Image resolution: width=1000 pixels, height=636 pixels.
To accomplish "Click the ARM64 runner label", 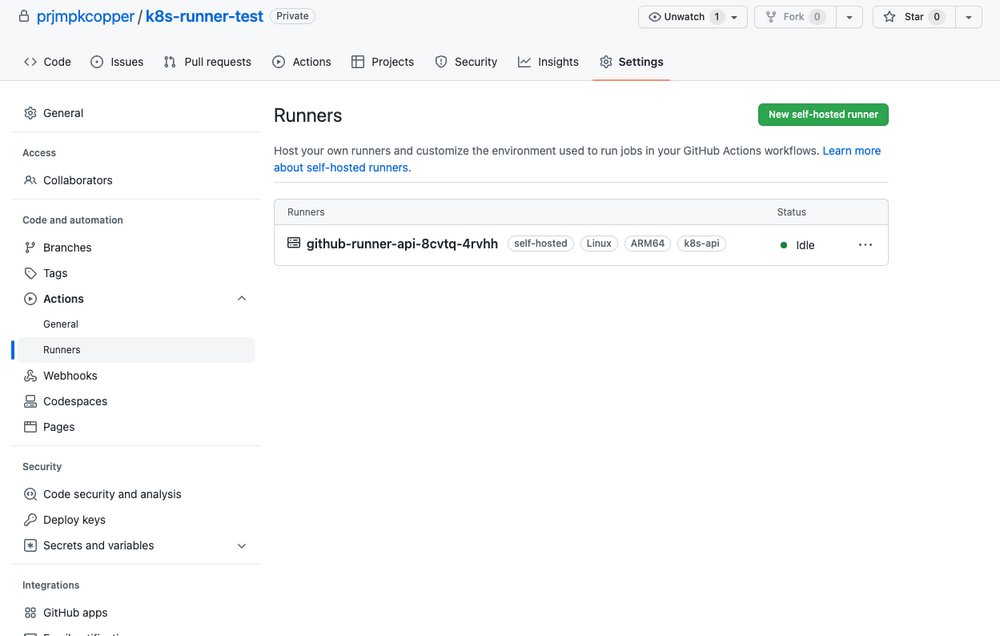I will click(647, 243).
